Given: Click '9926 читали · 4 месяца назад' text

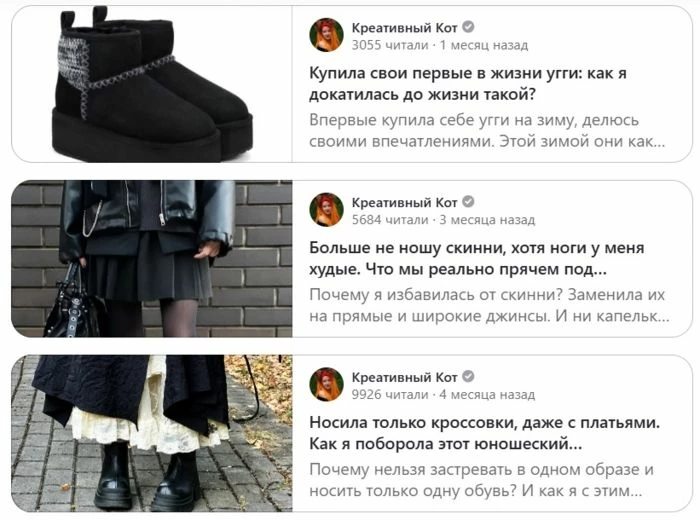Looking at the screenshot, I should pos(443,395).
